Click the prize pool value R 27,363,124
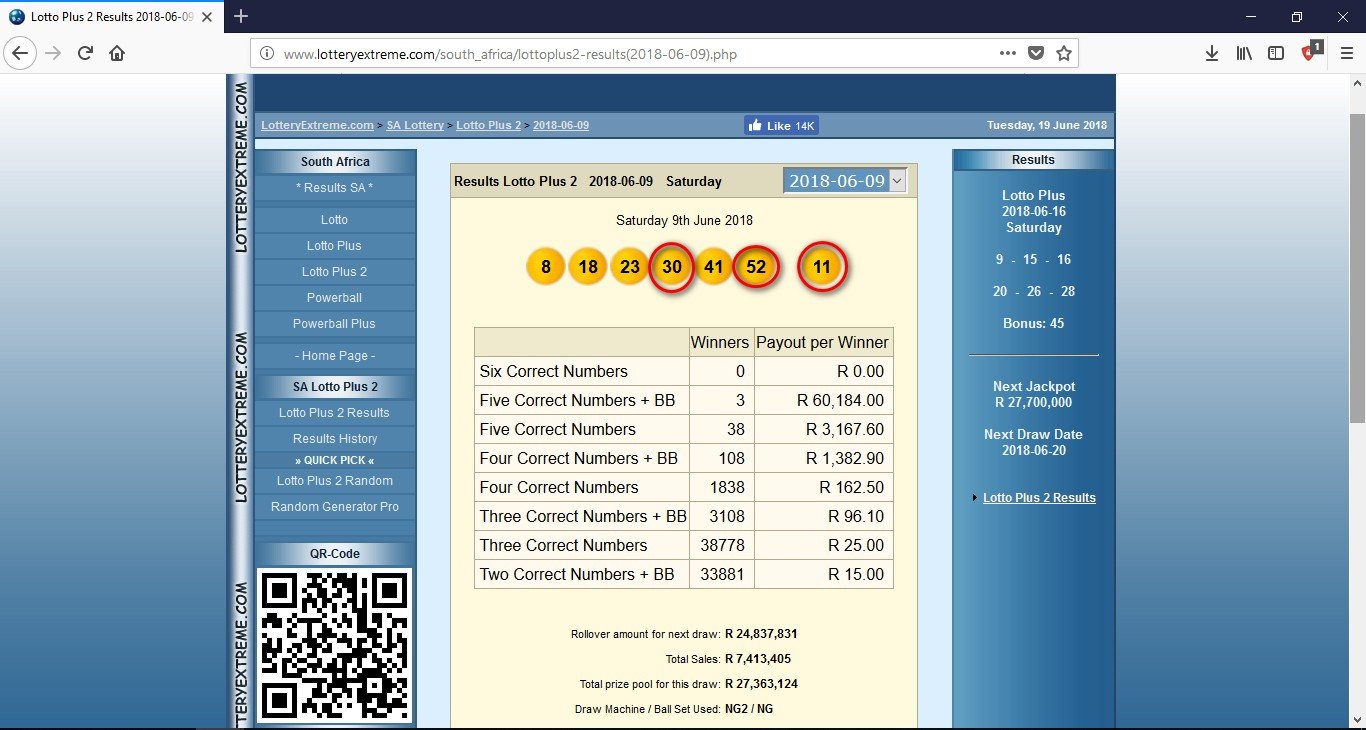This screenshot has height=730, width=1366. [761, 684]
